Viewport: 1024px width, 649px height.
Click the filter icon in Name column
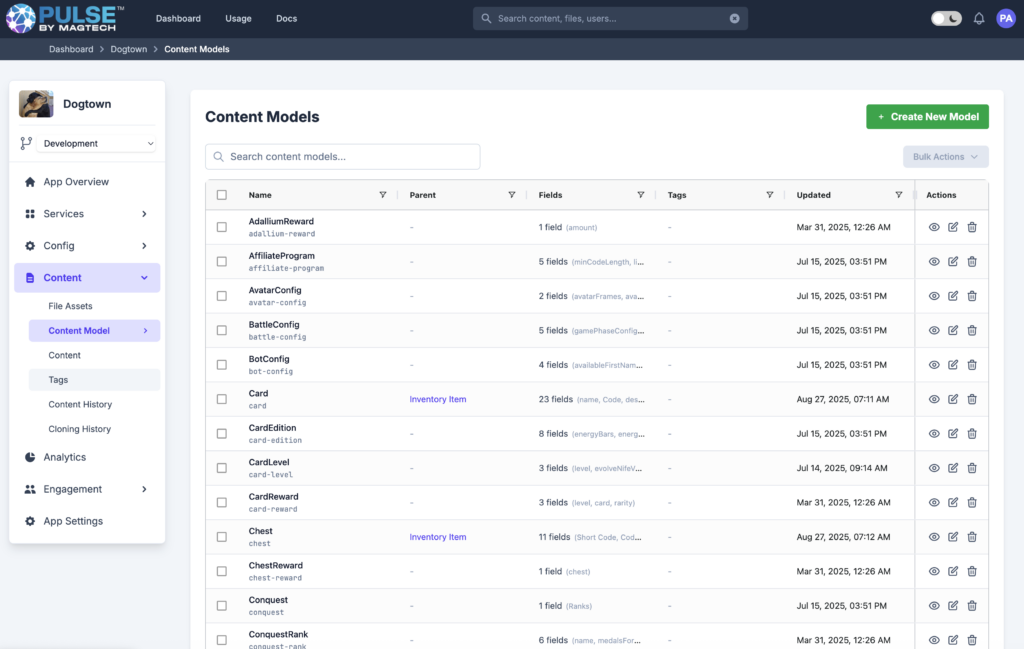tap(383, 195)
